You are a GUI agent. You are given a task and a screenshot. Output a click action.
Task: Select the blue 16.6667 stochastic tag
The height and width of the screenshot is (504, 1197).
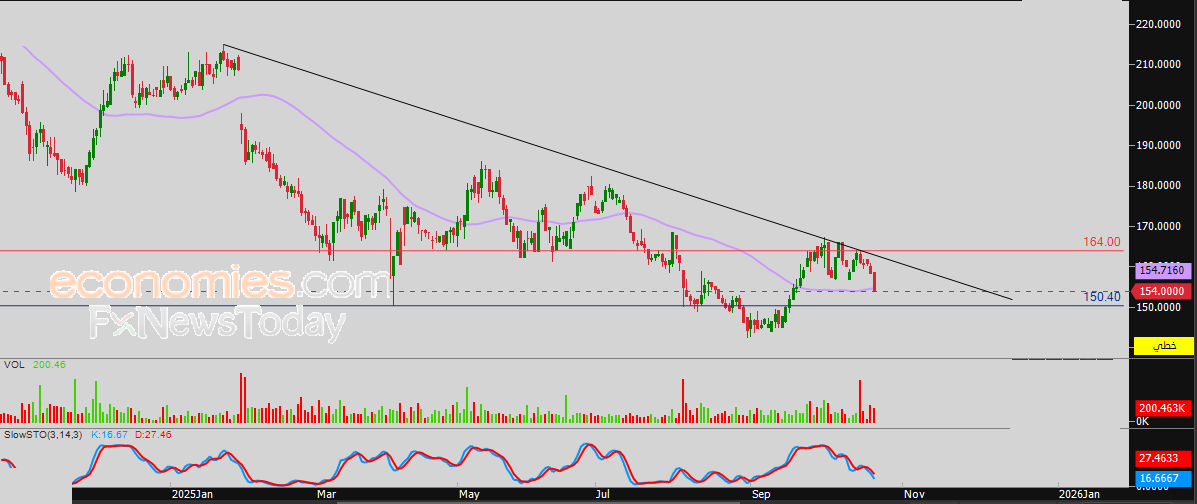pos(1165,478)
